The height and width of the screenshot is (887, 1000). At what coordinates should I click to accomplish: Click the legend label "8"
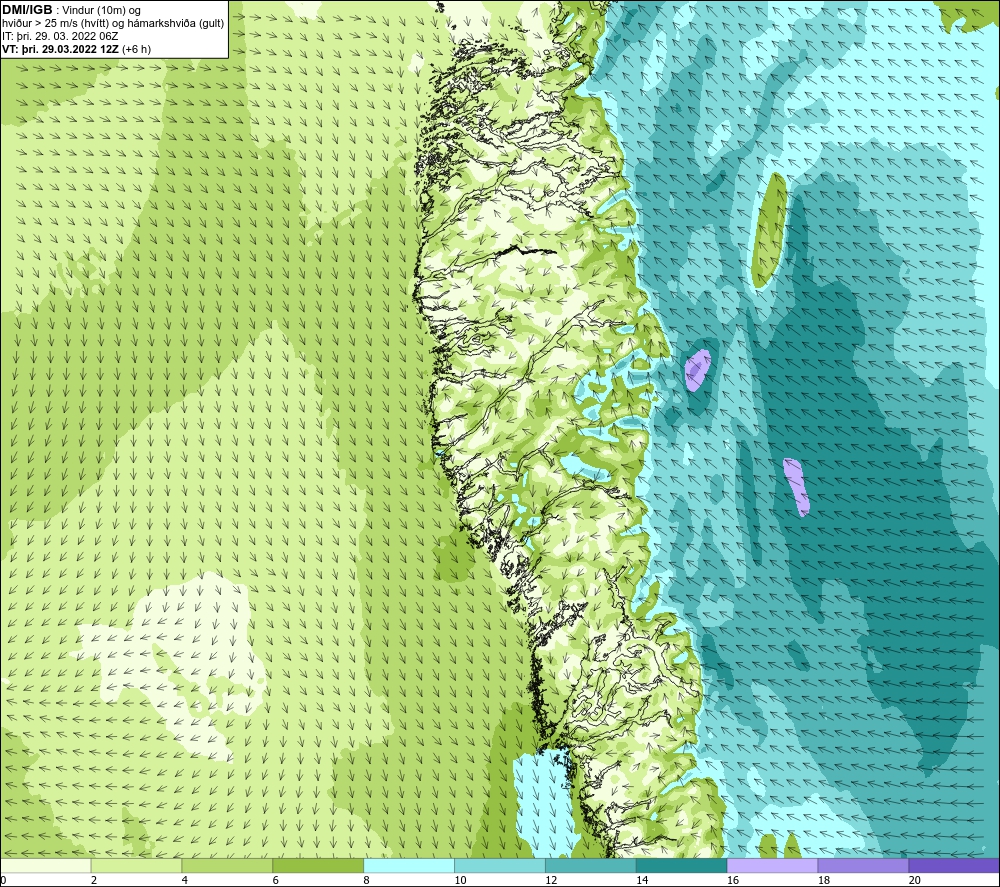pos(366,880)
